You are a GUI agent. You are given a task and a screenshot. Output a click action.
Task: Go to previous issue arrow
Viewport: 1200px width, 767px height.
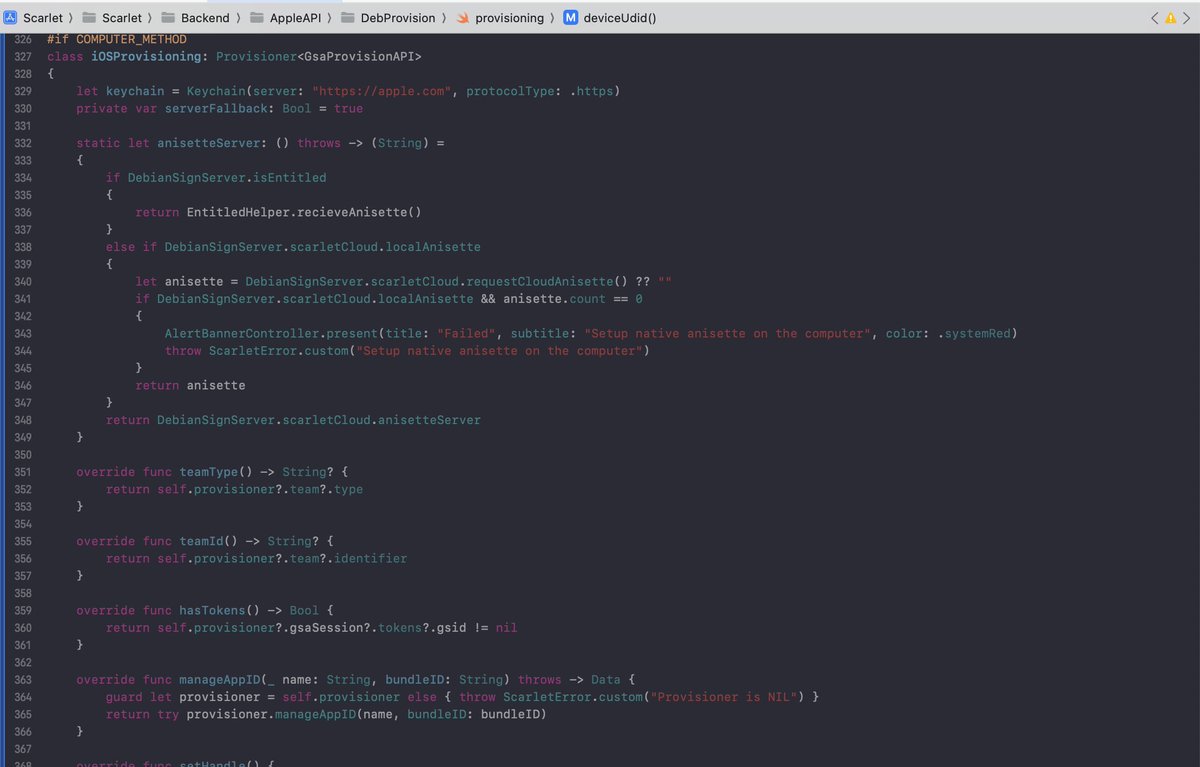tap(1155, 18)
